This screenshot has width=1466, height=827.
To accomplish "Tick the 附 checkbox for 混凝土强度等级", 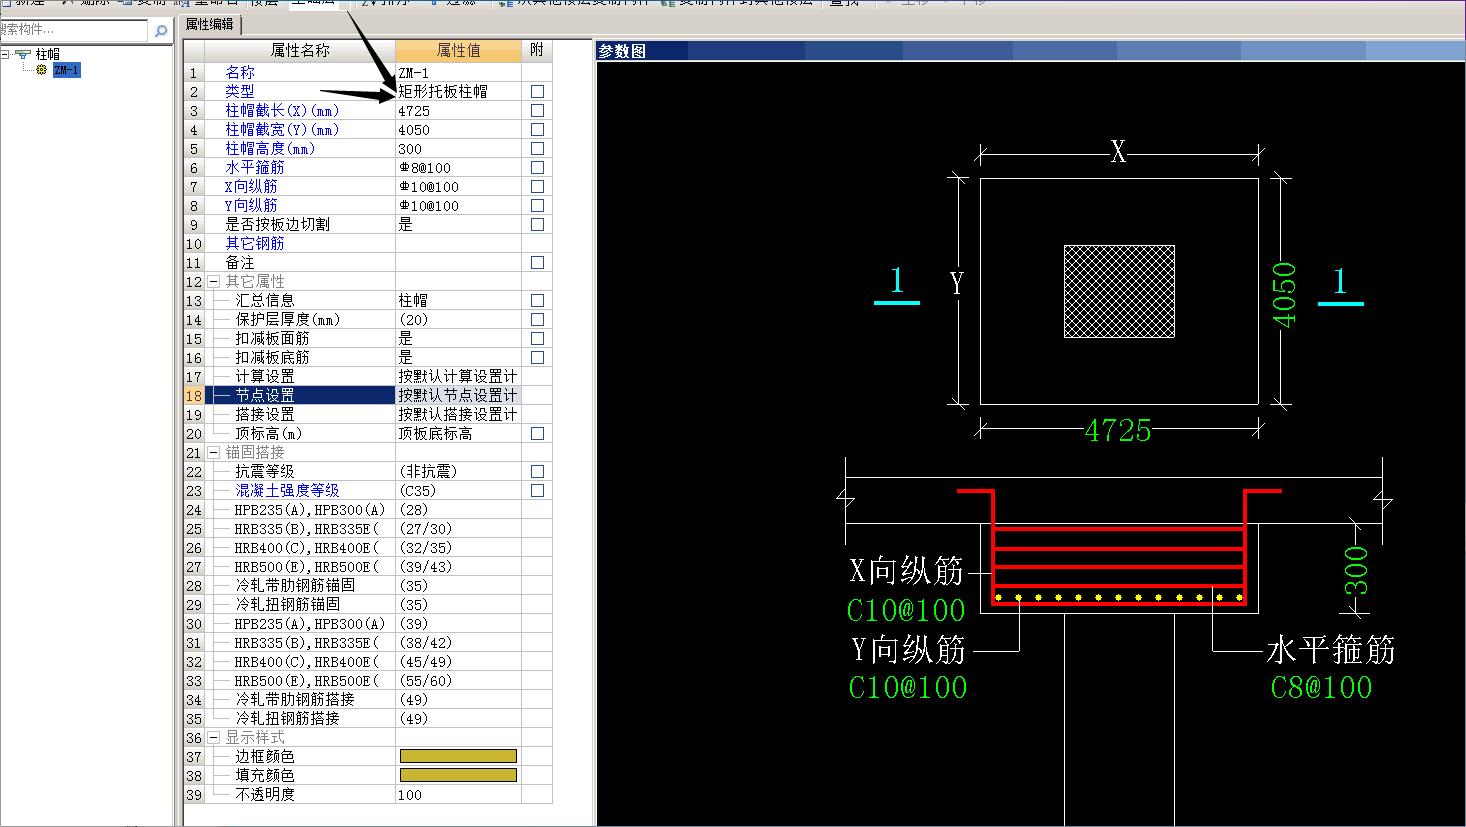I will [537, 490].
